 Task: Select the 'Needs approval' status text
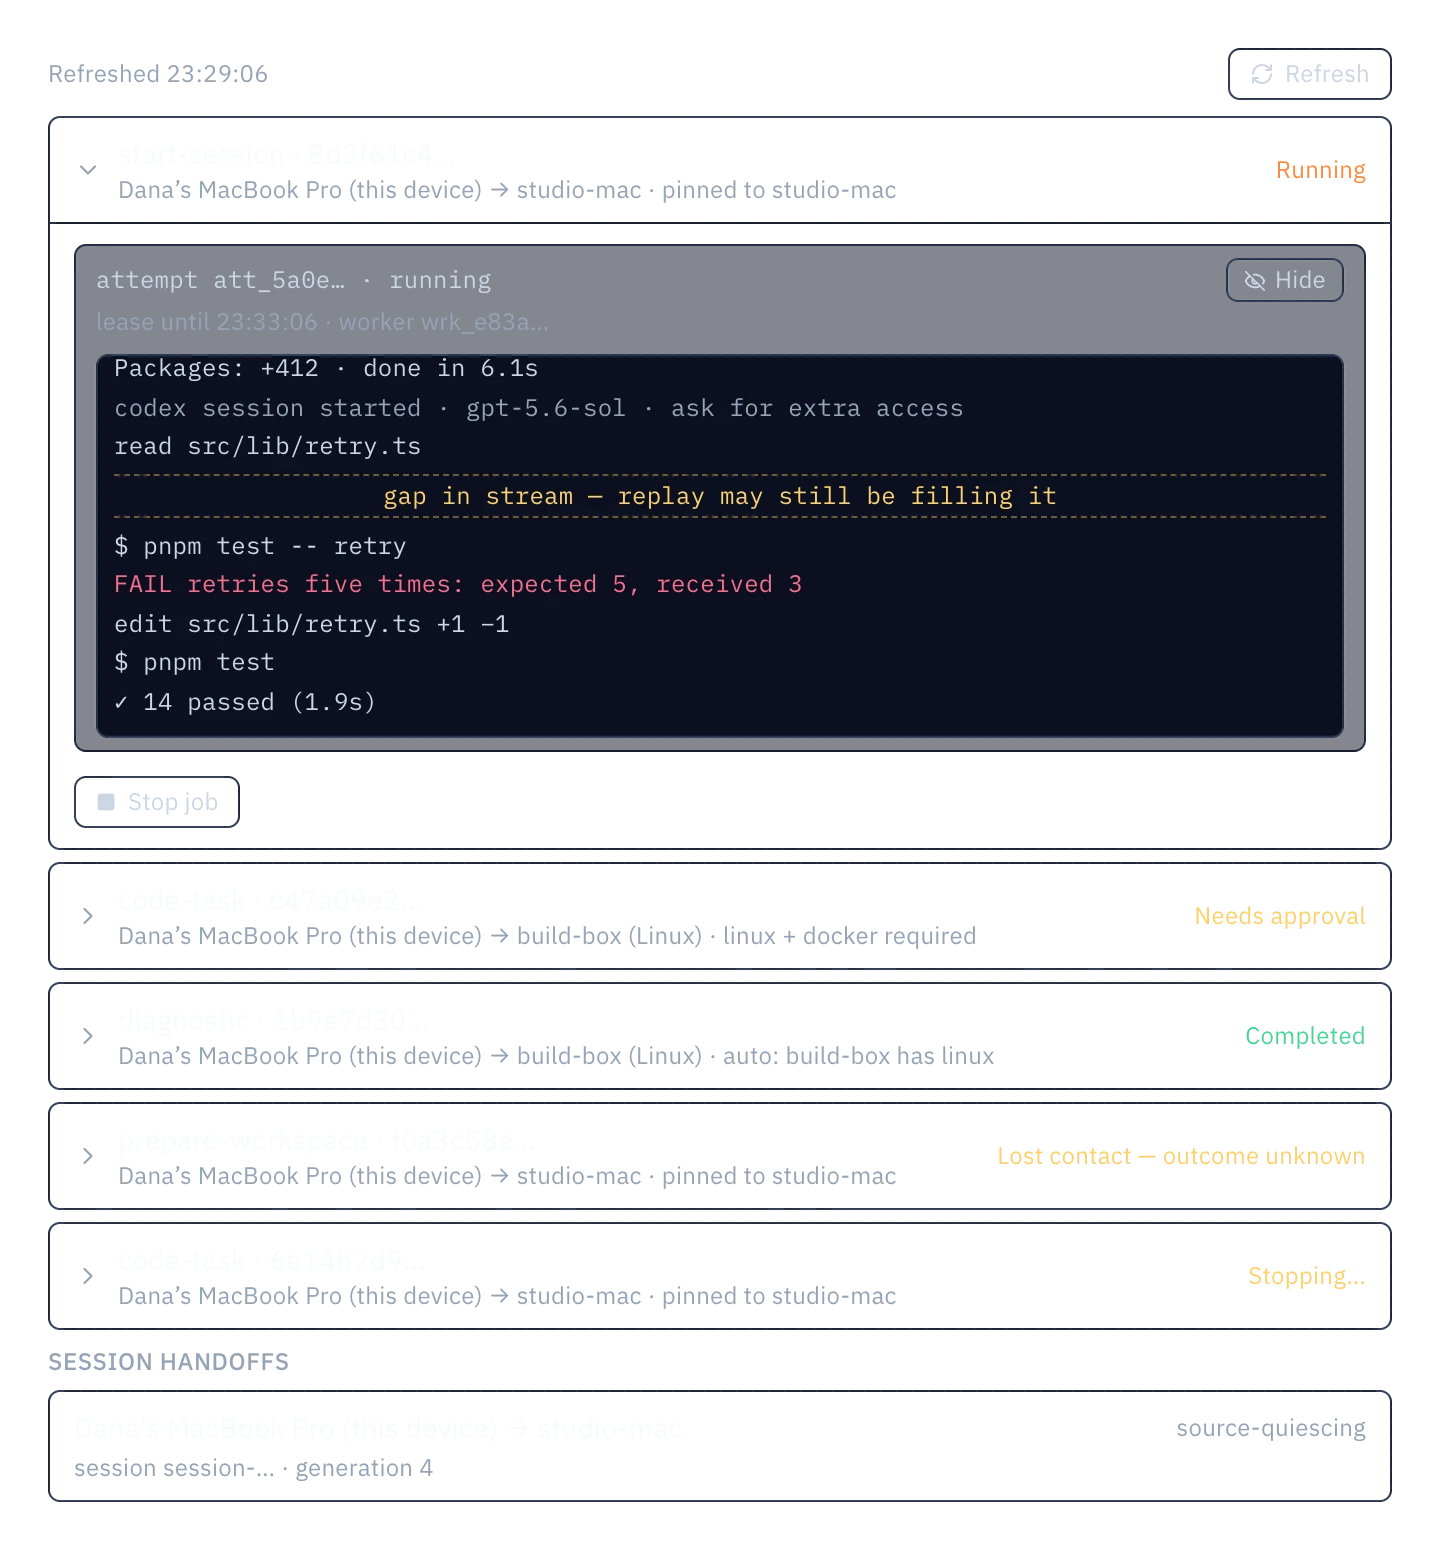click(1280, 916)
